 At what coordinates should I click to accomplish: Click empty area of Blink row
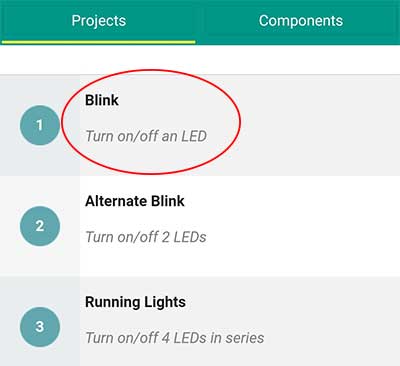[x=317, y=125]
